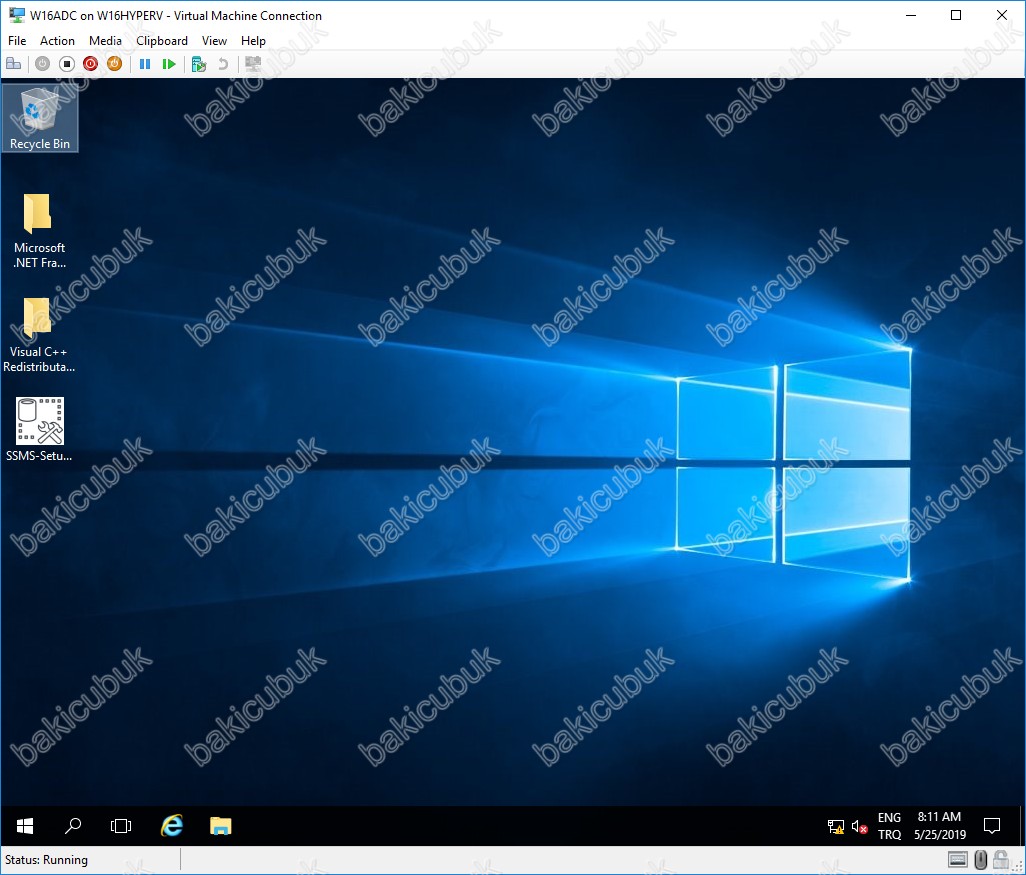The height and width of the screenshot is (875, 1026).
Task: Click the mouse status bar icon
Action: coord(980,859)
